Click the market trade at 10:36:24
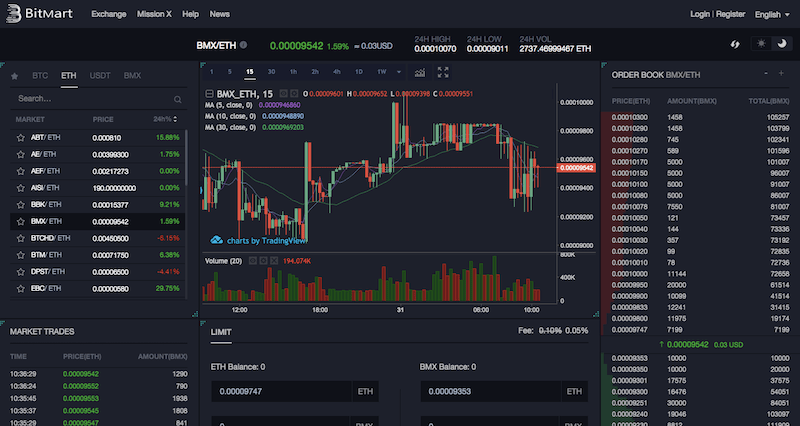 point(98,386)
